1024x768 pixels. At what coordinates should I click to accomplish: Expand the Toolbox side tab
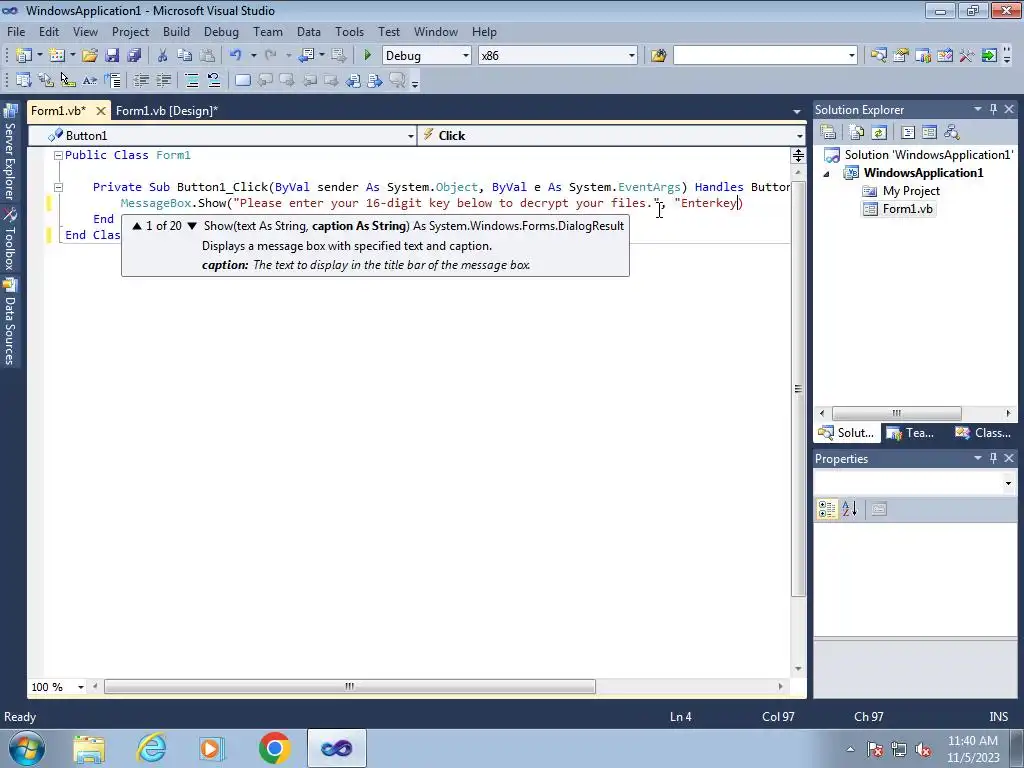[10, 240]
